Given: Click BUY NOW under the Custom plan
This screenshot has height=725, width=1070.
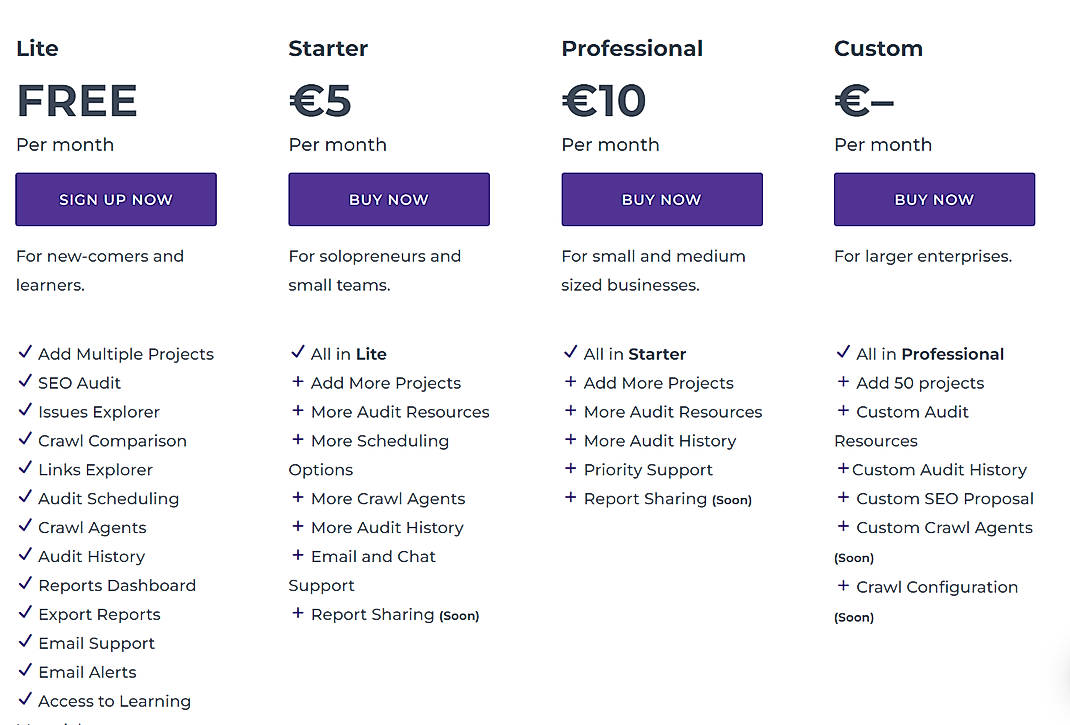Looking at the screenshot, I should coord(934,199).
